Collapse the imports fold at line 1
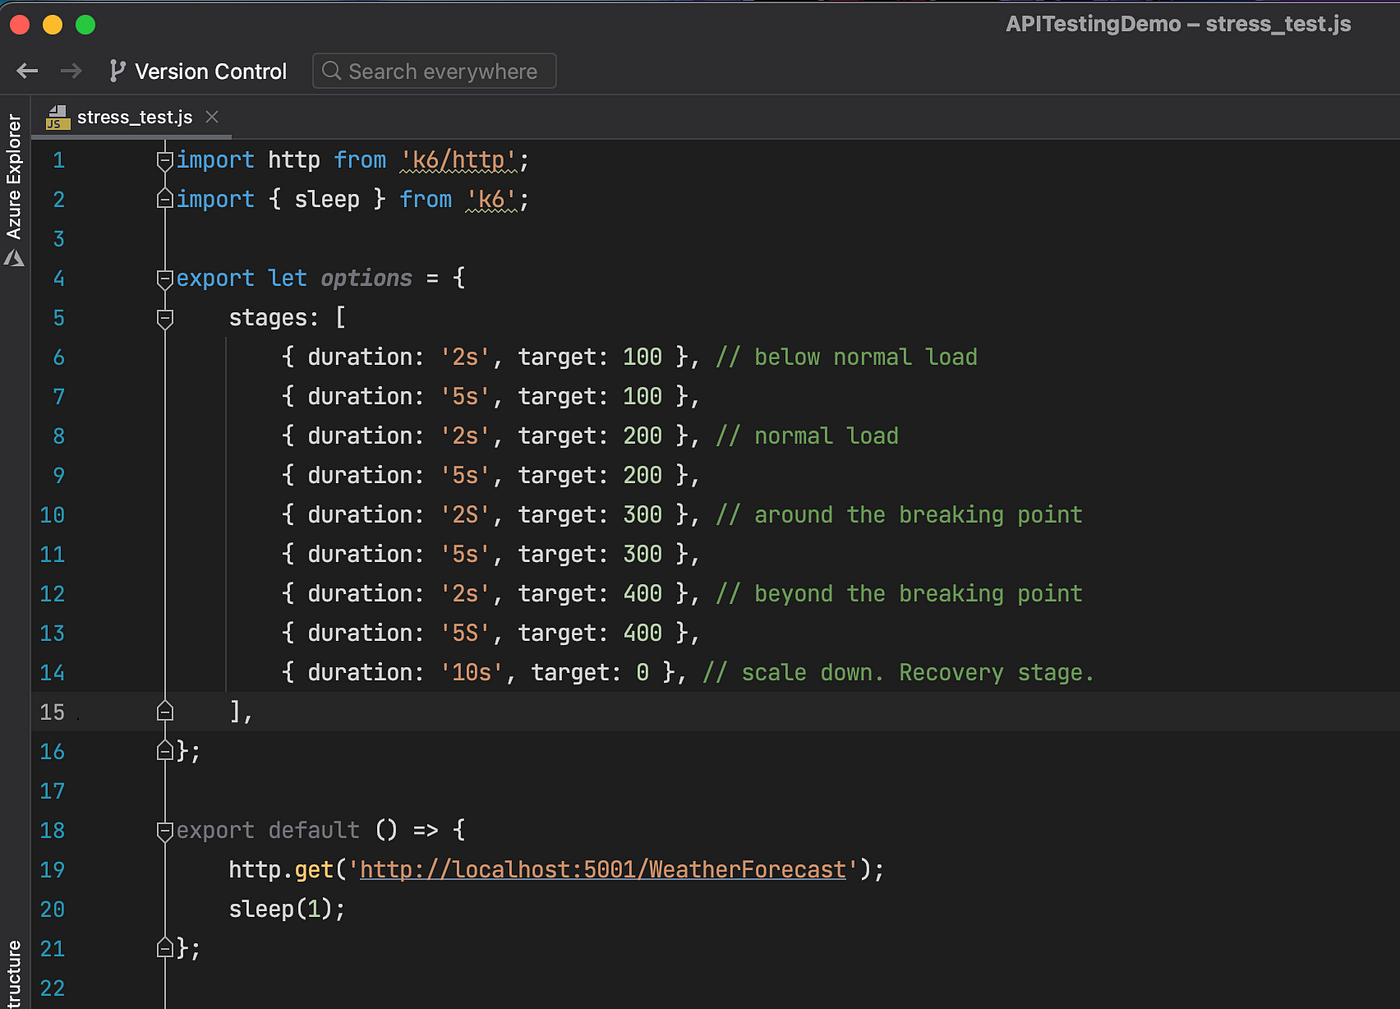The width and height of the screenshot is (1400, 1009). pos(165,160)
